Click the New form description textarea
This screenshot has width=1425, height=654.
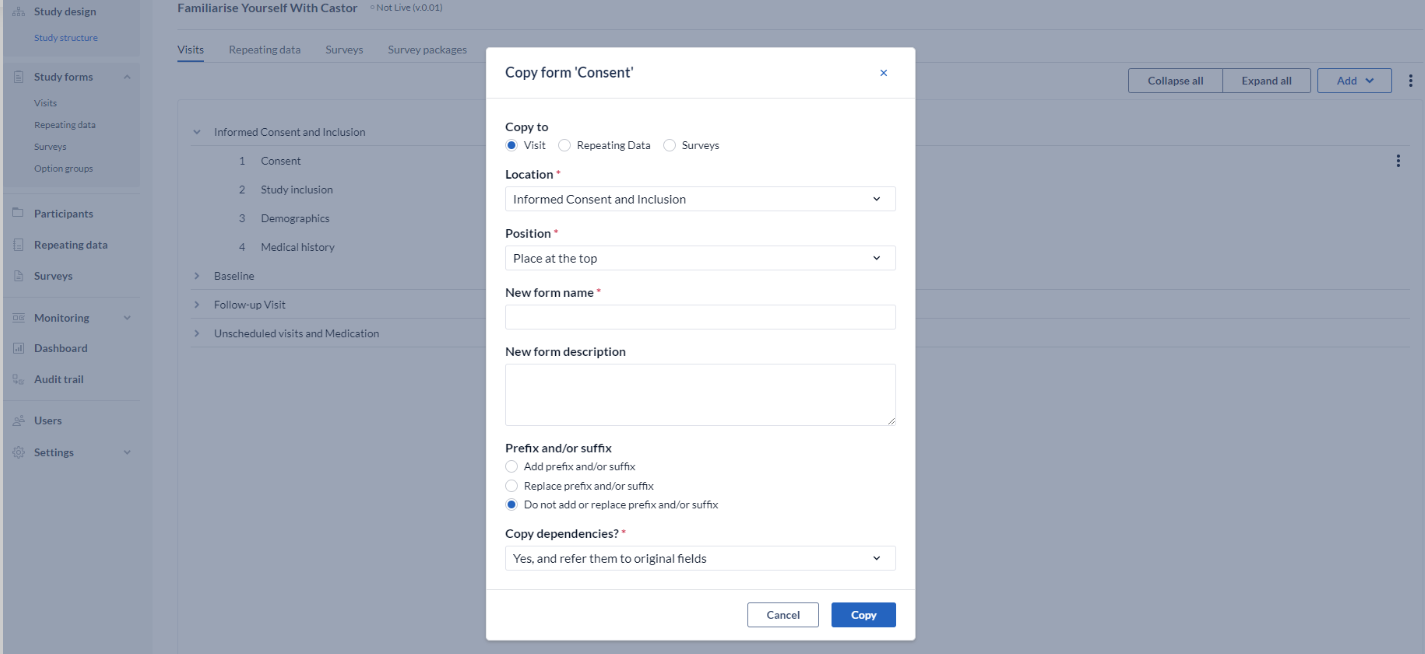(x=700, y=395)
